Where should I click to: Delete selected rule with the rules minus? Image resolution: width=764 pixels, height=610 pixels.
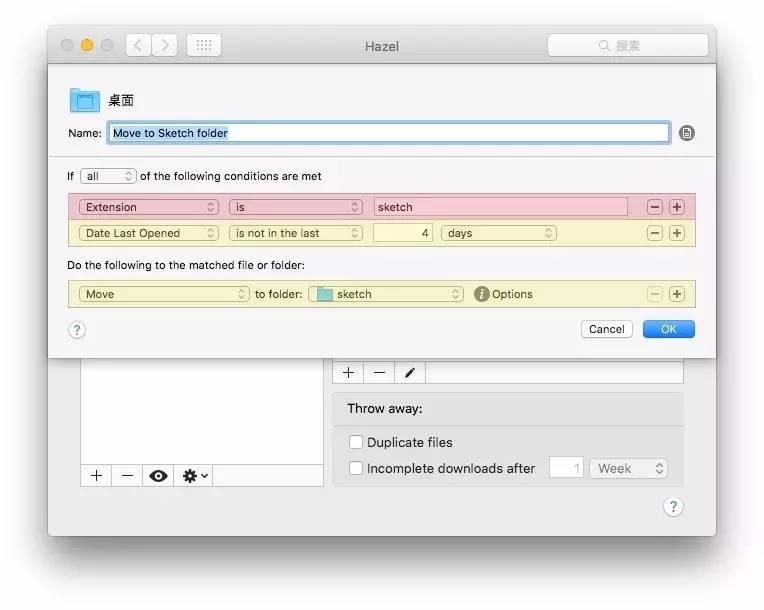[x=379, y=373]
